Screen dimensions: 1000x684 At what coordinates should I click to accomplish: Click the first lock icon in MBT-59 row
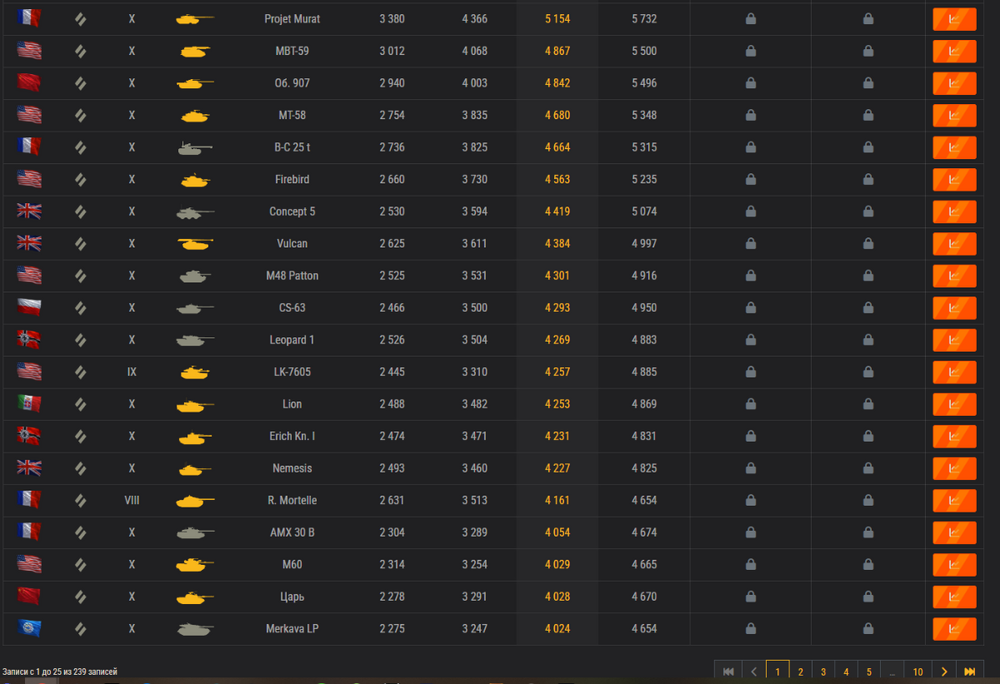(751, 51)
